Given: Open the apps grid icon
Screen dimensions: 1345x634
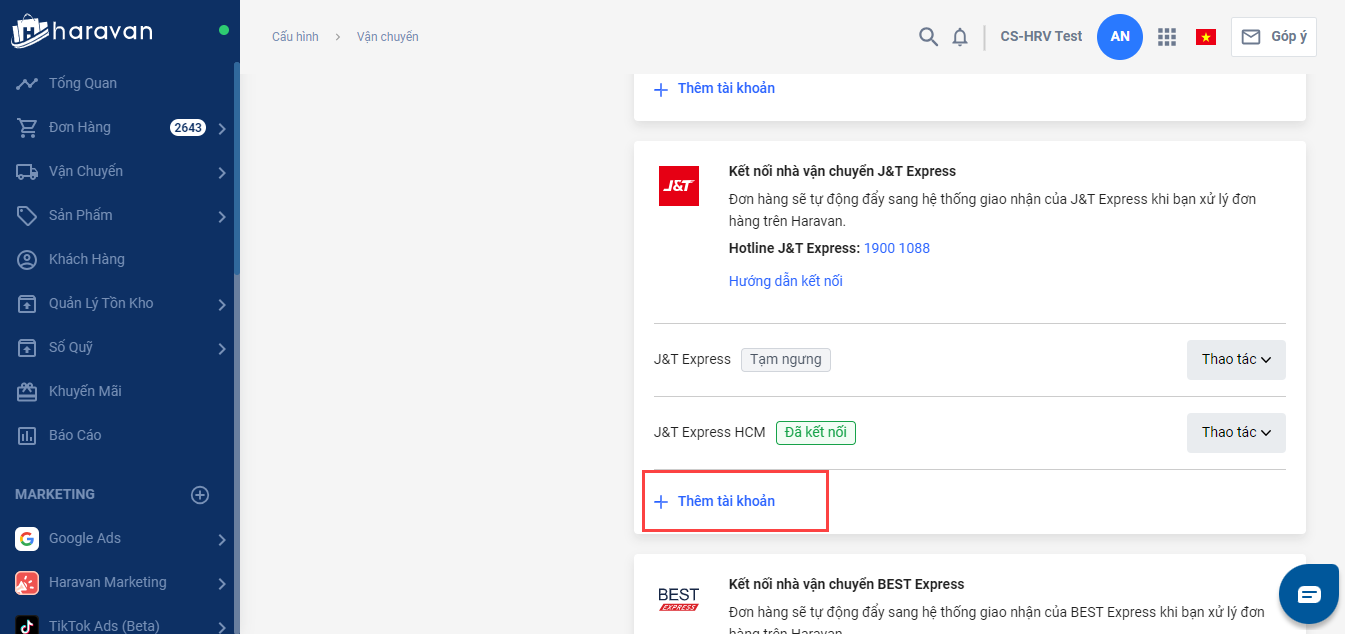Looking at the screenshot, I should pos(1166,37).
